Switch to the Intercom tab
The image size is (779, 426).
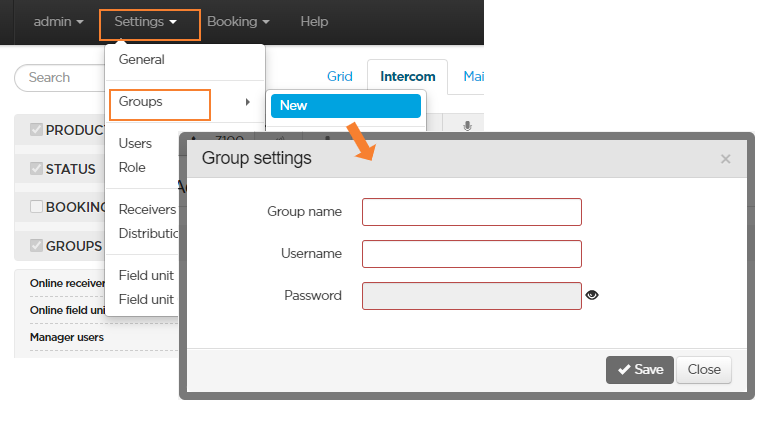[x=407, y=77]
